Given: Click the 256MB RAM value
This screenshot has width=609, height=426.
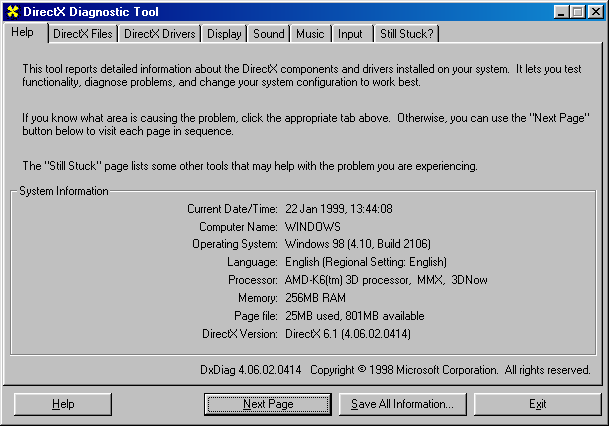Looking at the screenshot, I should tap(315, 298).
